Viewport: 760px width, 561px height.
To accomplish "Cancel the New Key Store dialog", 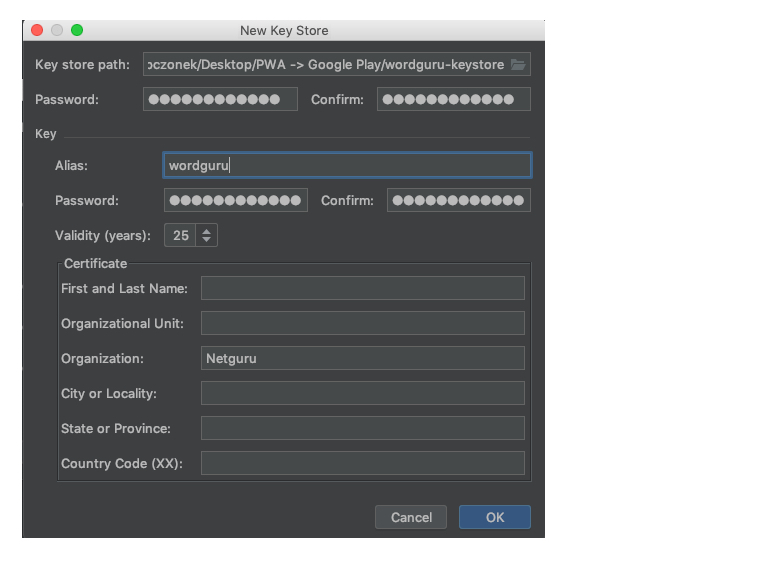I will pos(411,517).
